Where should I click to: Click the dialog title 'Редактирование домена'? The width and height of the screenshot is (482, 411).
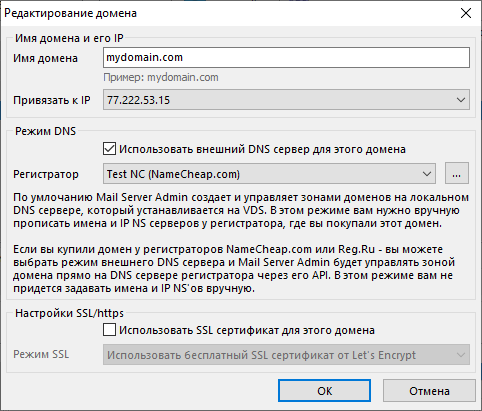pyautogui.click(x=70, y=13)
